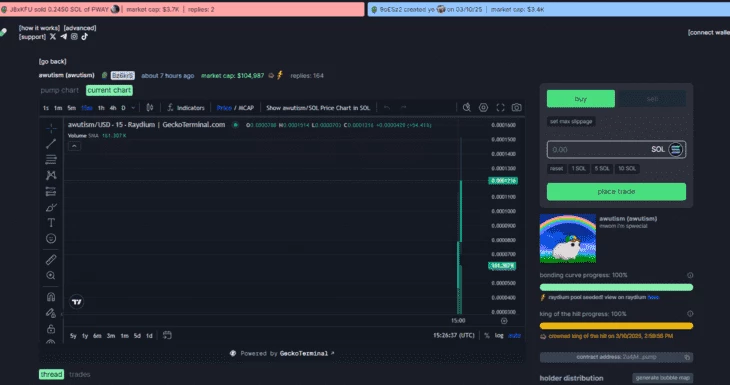Open the candlestick chart type menu
This screenshot has height=385, width=730.
tap(150, 108)
